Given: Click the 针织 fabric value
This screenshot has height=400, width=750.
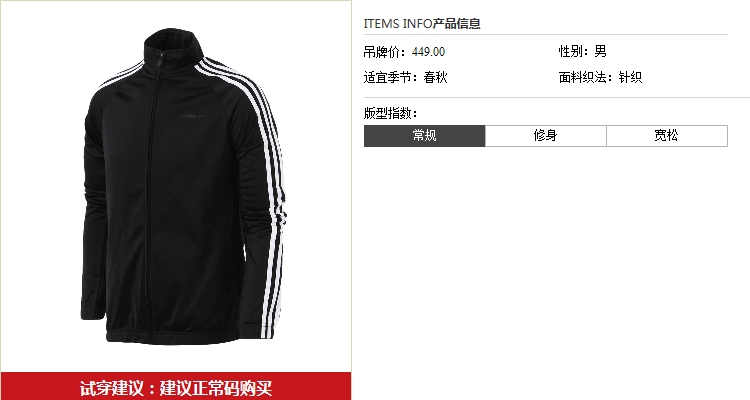Looking at the screenshot, I should point(630,77).
